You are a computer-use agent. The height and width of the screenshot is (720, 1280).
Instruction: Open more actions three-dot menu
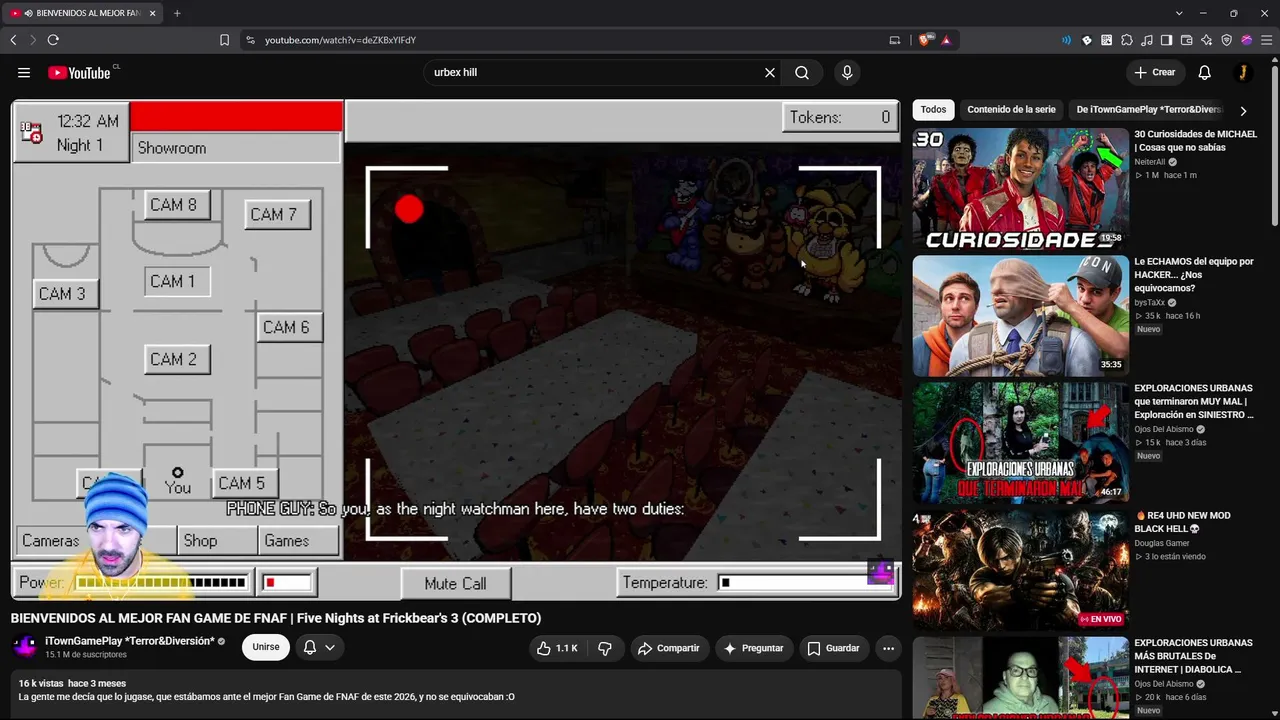click(888, 648)
